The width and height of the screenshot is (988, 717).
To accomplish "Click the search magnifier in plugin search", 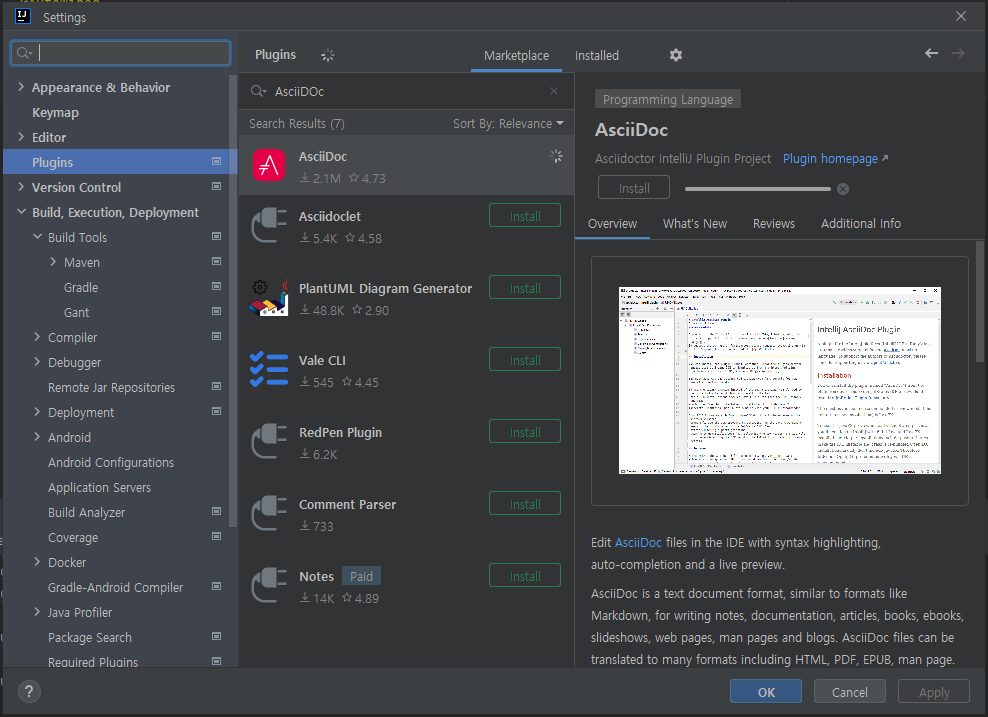I will point(258,91).
